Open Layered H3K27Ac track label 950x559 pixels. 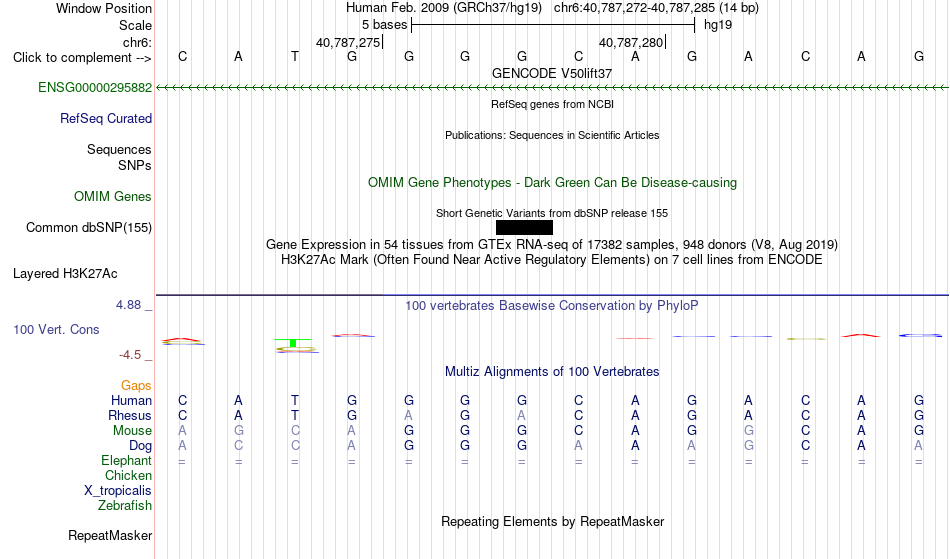[65, 273]
